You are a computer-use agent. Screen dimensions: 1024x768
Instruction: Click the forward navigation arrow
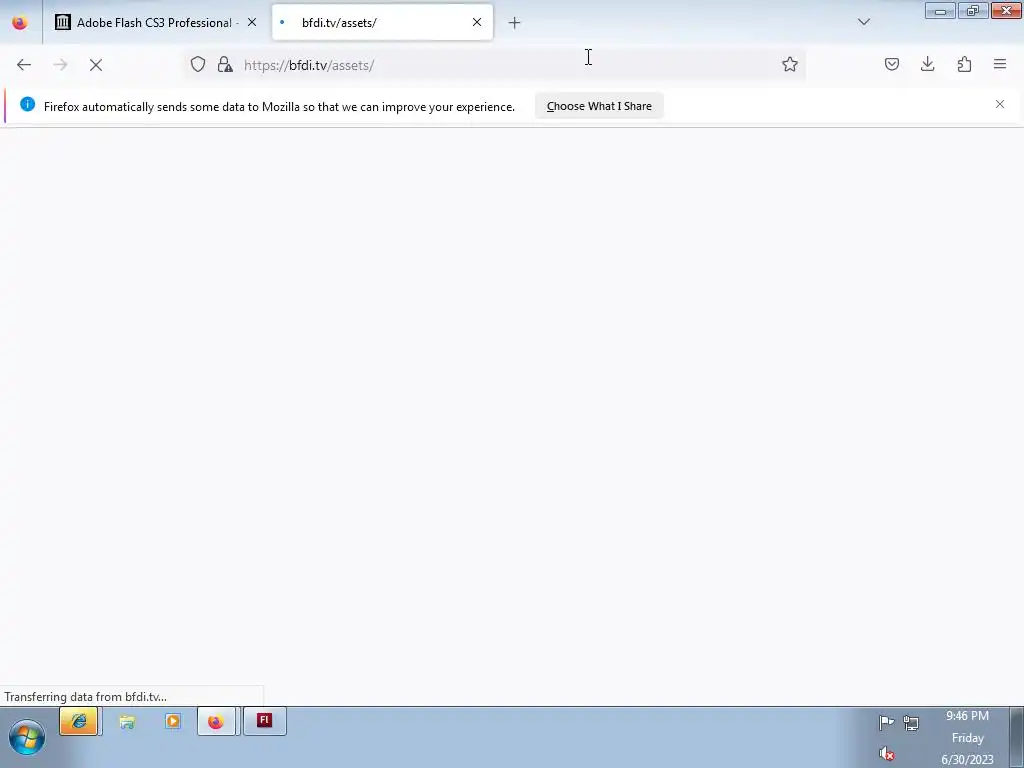[x=60, y=65]
